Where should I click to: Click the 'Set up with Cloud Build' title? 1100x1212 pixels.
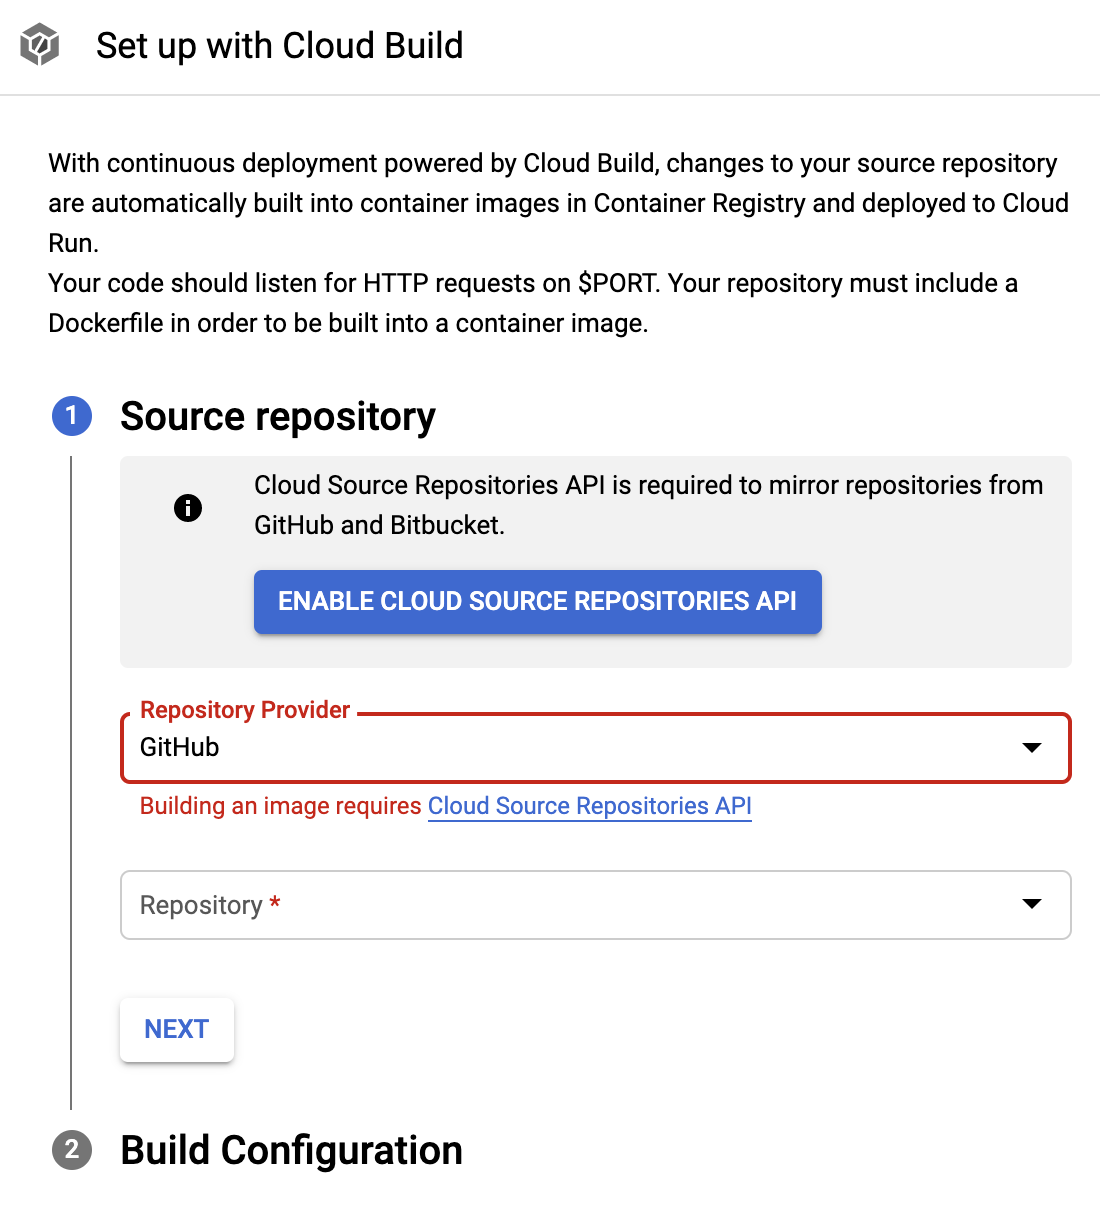(x=280, y=46)
